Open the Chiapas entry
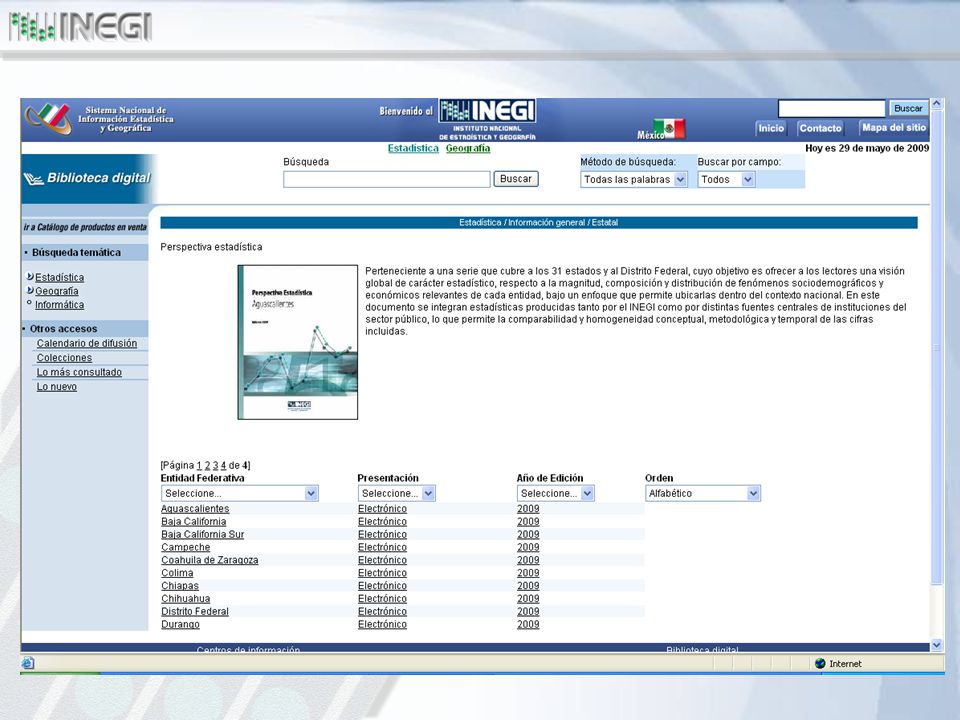 coord(180,586)
